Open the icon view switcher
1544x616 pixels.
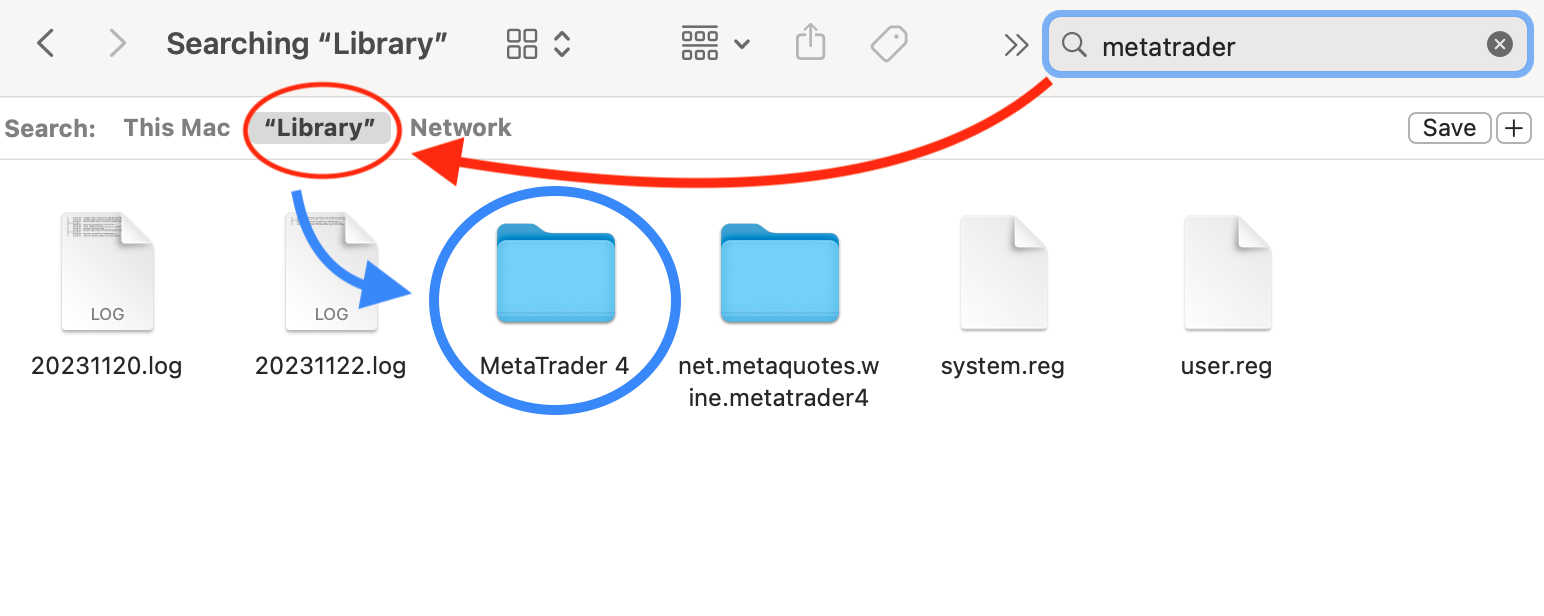point(538,43)
